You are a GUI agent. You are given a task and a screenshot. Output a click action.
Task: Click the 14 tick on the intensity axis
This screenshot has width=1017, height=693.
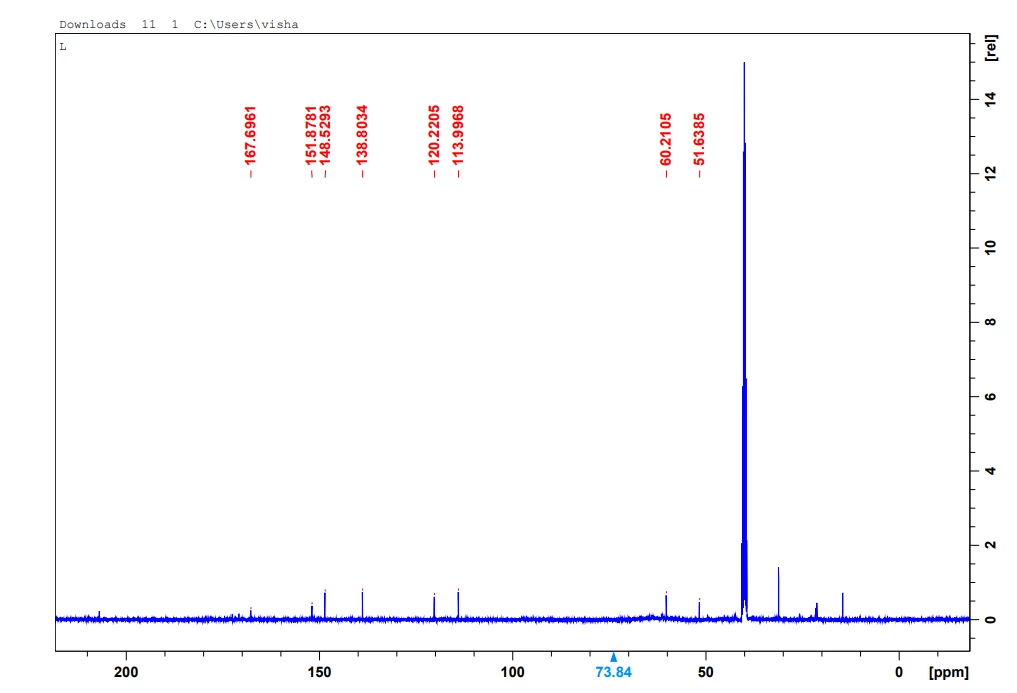[988, 99]
